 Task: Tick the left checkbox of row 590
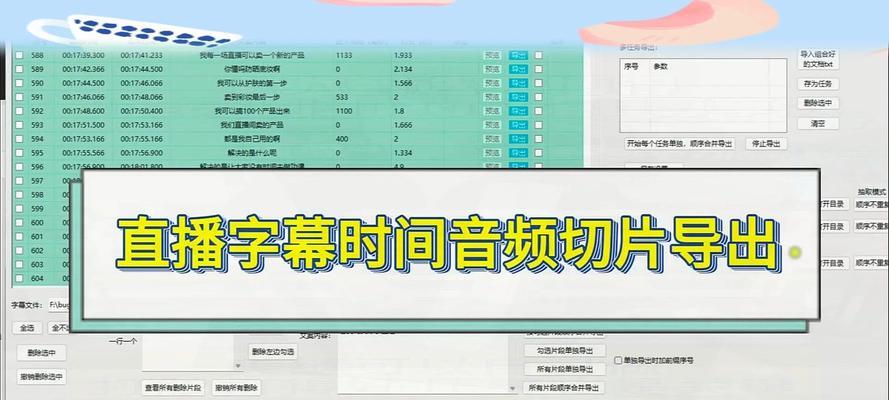19,83
